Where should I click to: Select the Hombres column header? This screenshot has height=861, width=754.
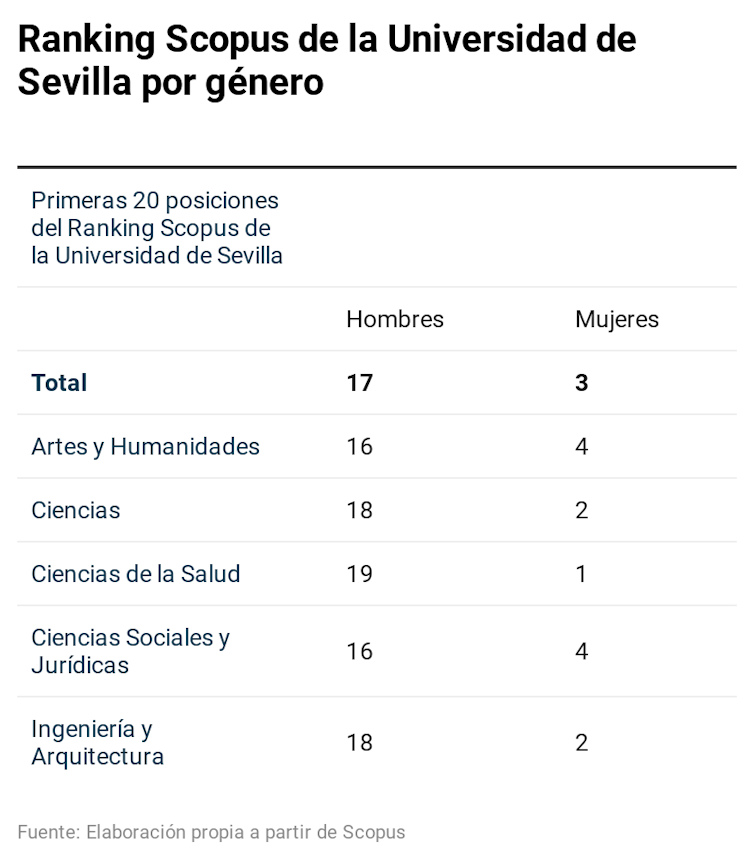[394, 319]
